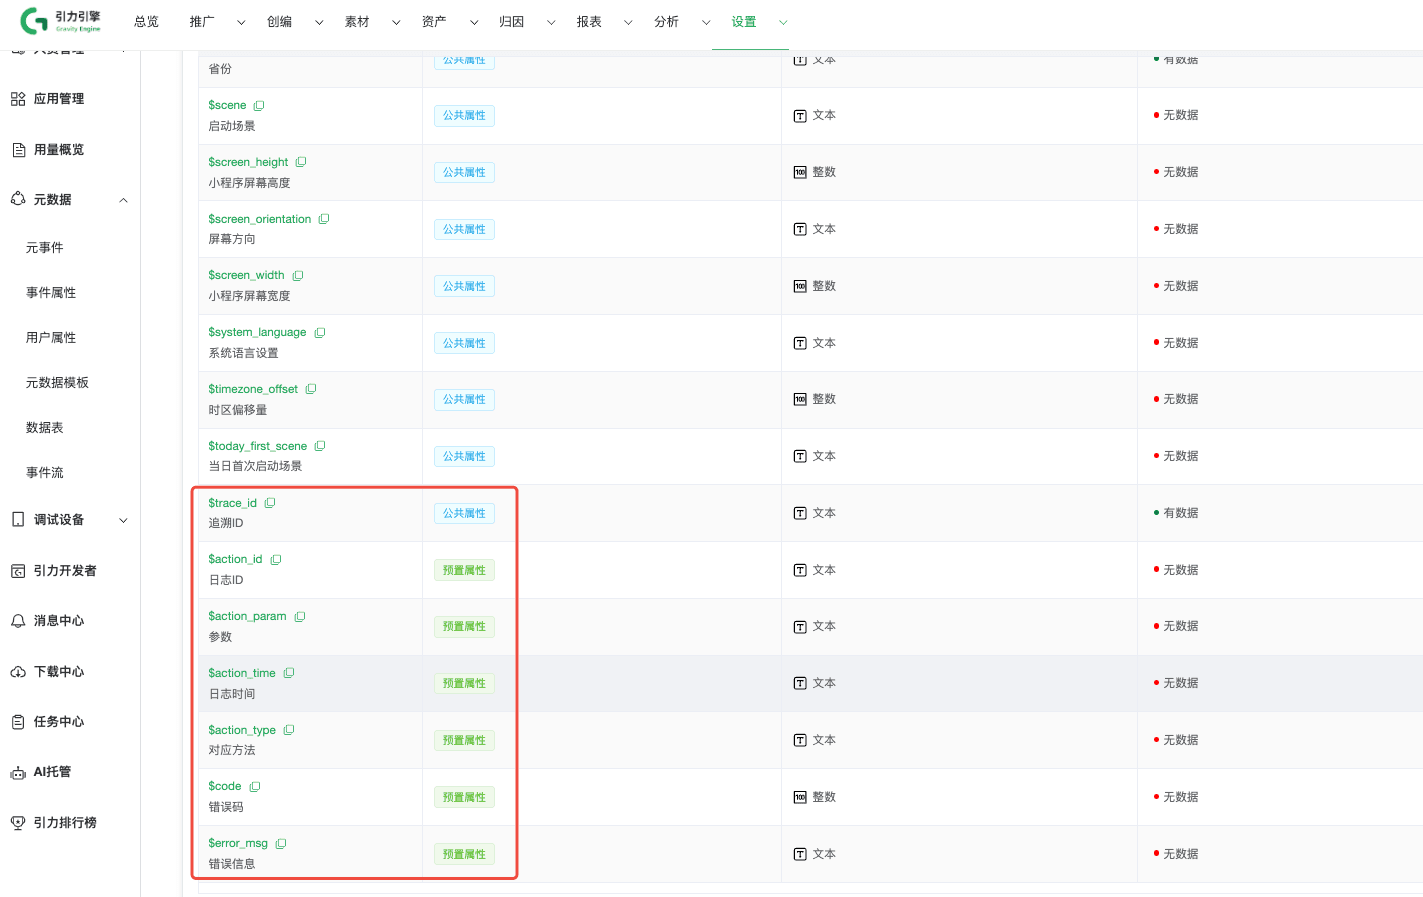Open the 用户属性 sidebar item
The image size is (1423, 897).
click(x=51, y=338)
